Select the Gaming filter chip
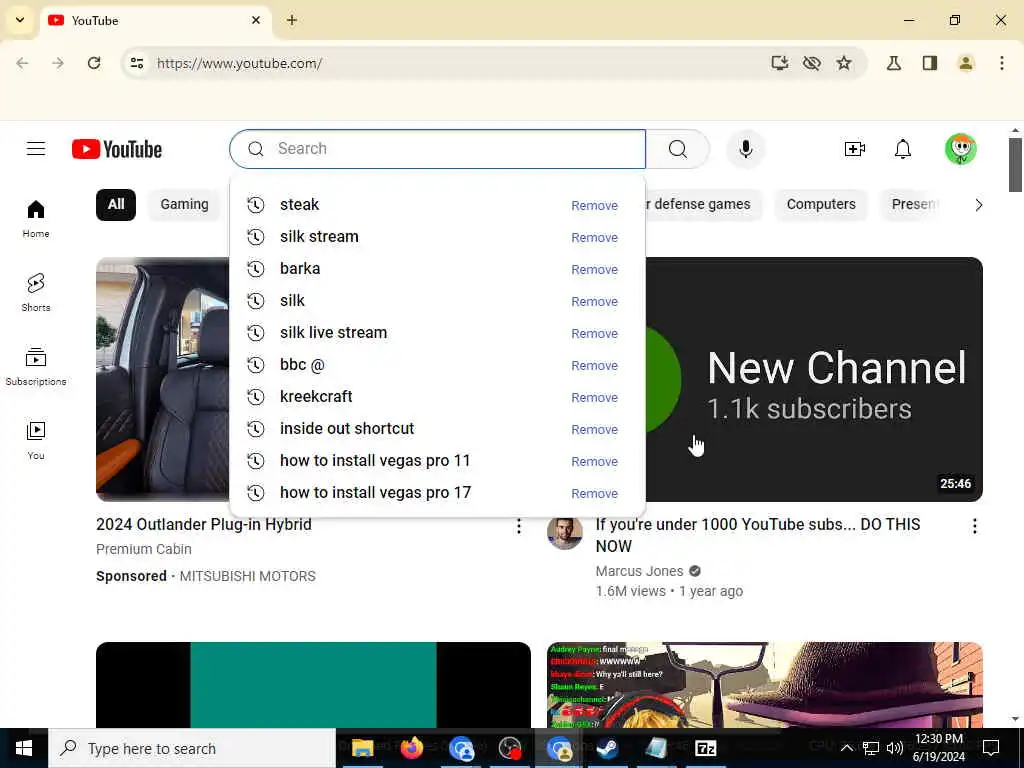Image resolution: width=1024 pixels, height=768 pixels. [184, 204]
